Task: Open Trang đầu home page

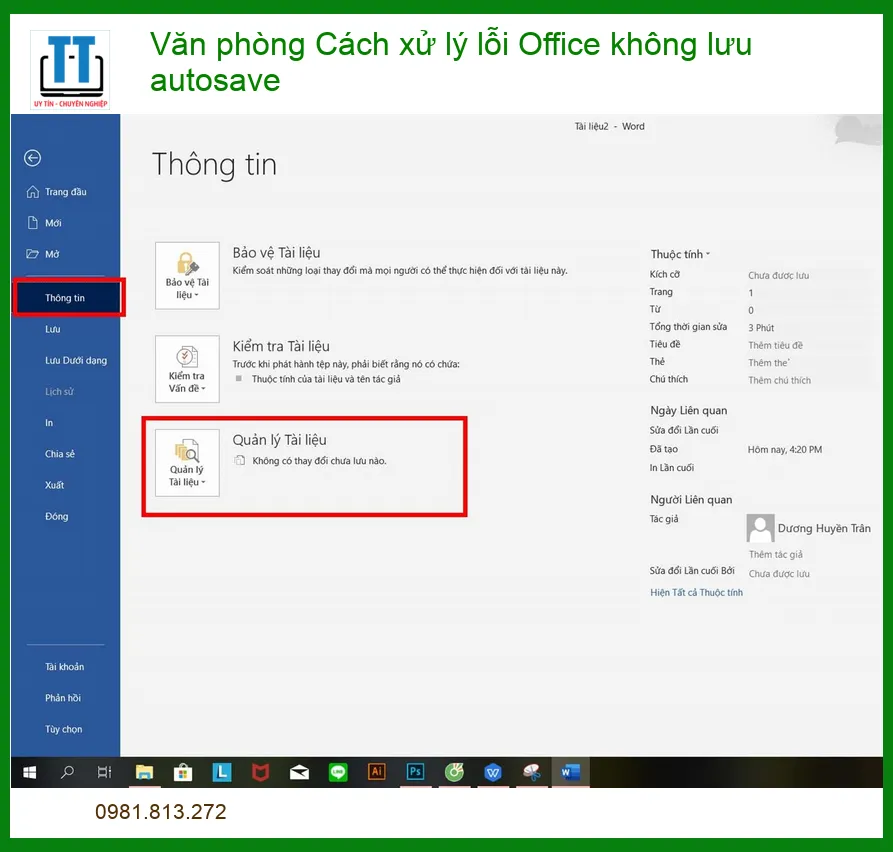Action: [x=56, y=192]
